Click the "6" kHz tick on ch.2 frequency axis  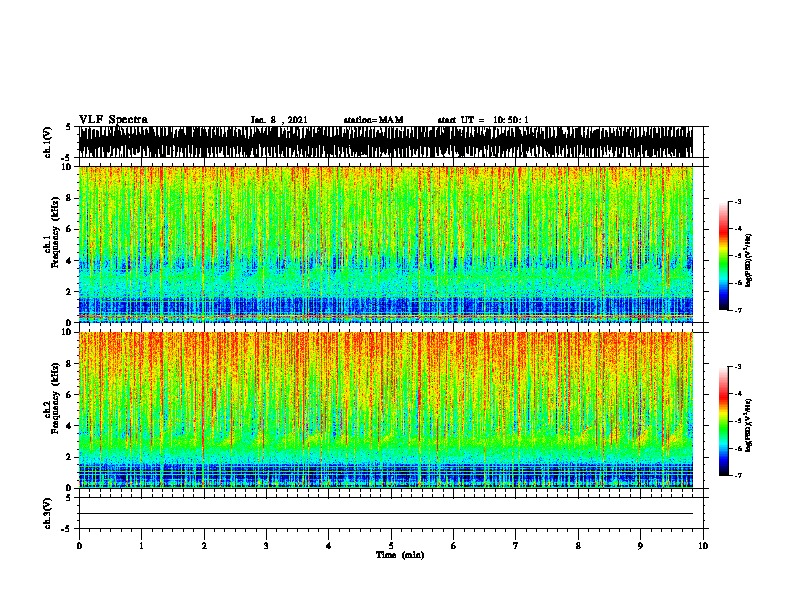(69, 394)
